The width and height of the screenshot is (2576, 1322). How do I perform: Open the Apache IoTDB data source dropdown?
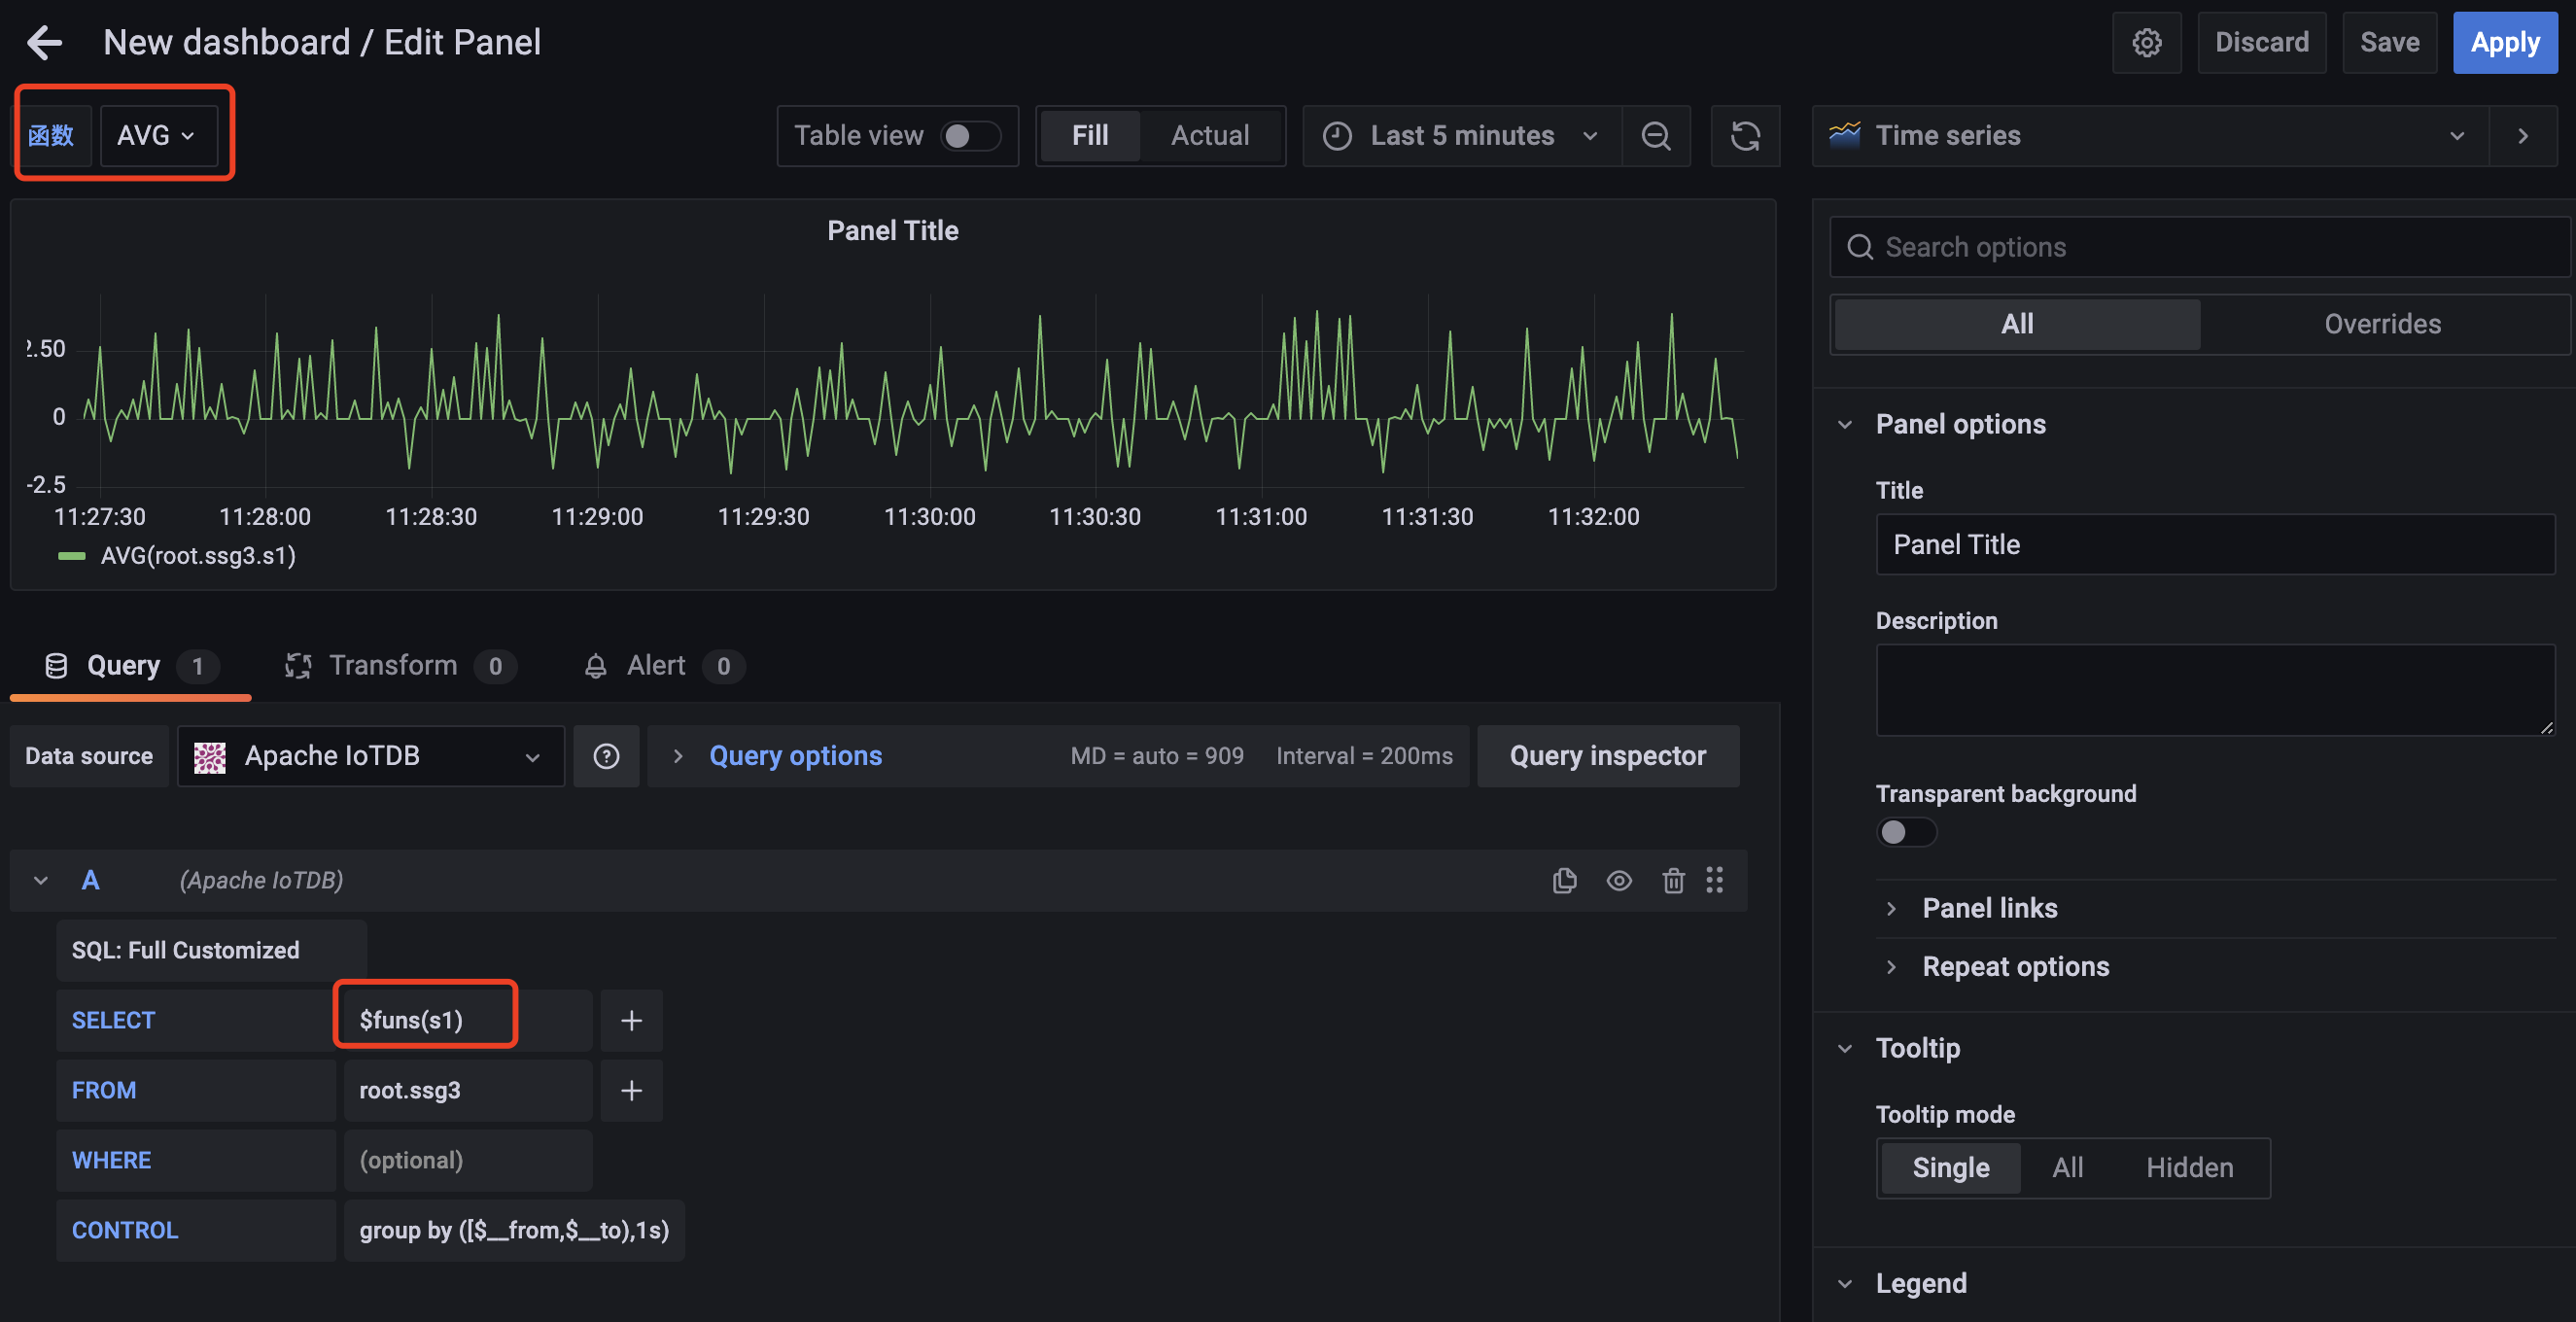(x=371, y=756)
